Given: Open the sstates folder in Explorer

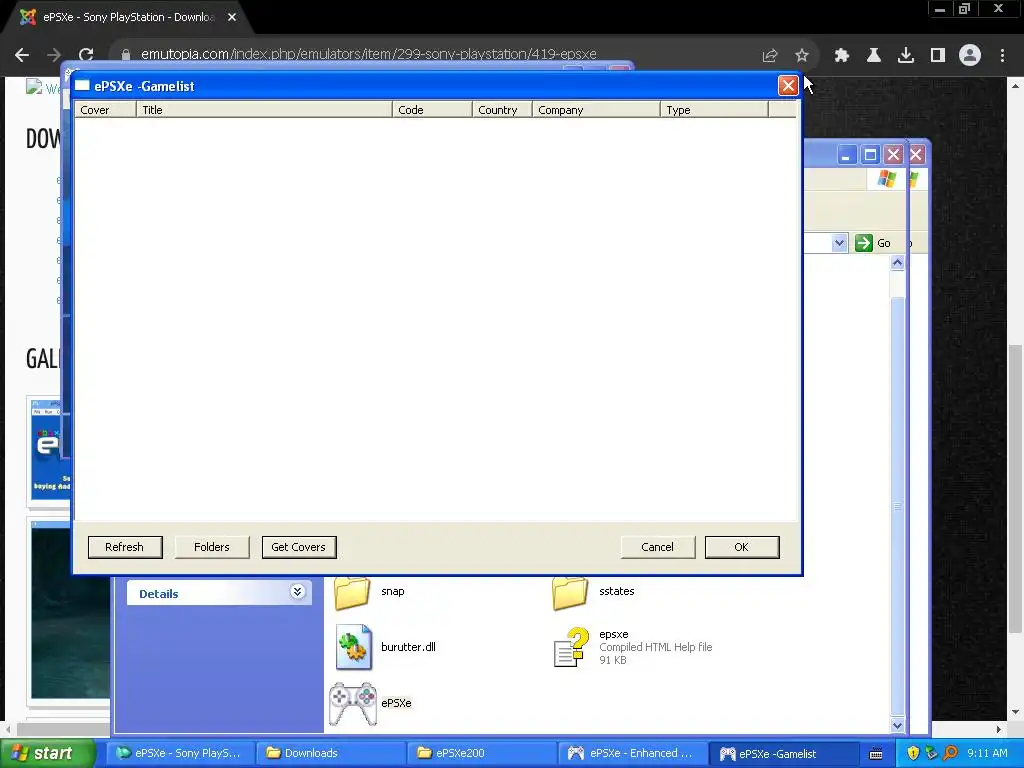Looking at the screenshot, I should click(x=571, y=592).
